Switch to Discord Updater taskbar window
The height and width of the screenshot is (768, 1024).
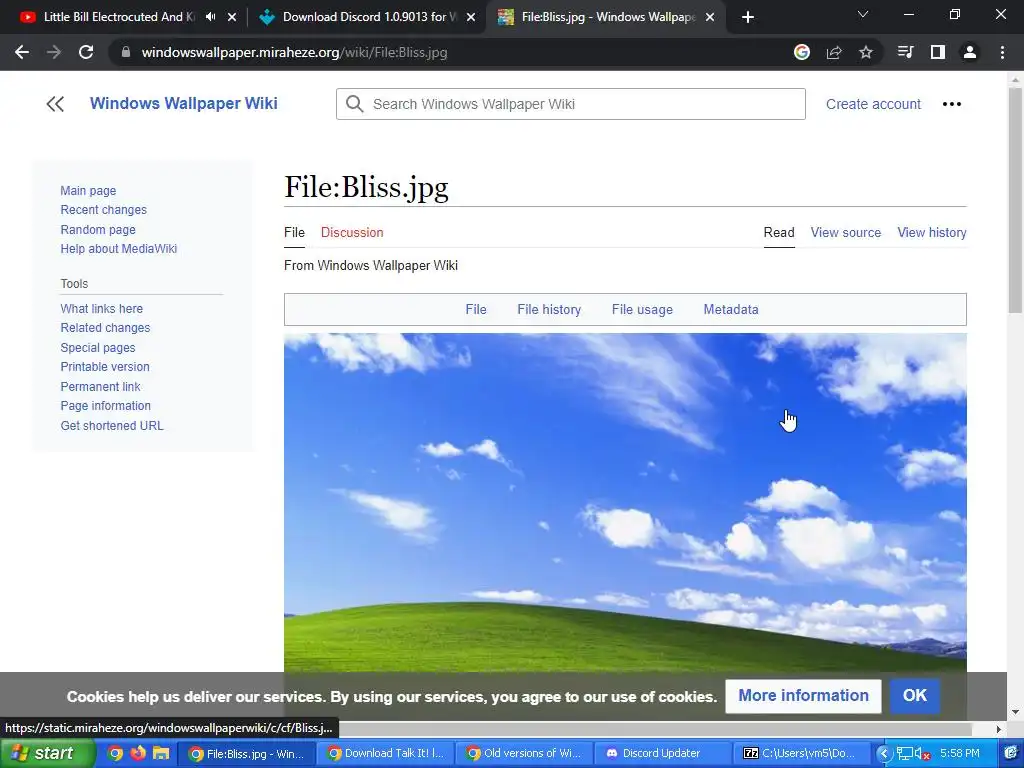coord(663,754)
